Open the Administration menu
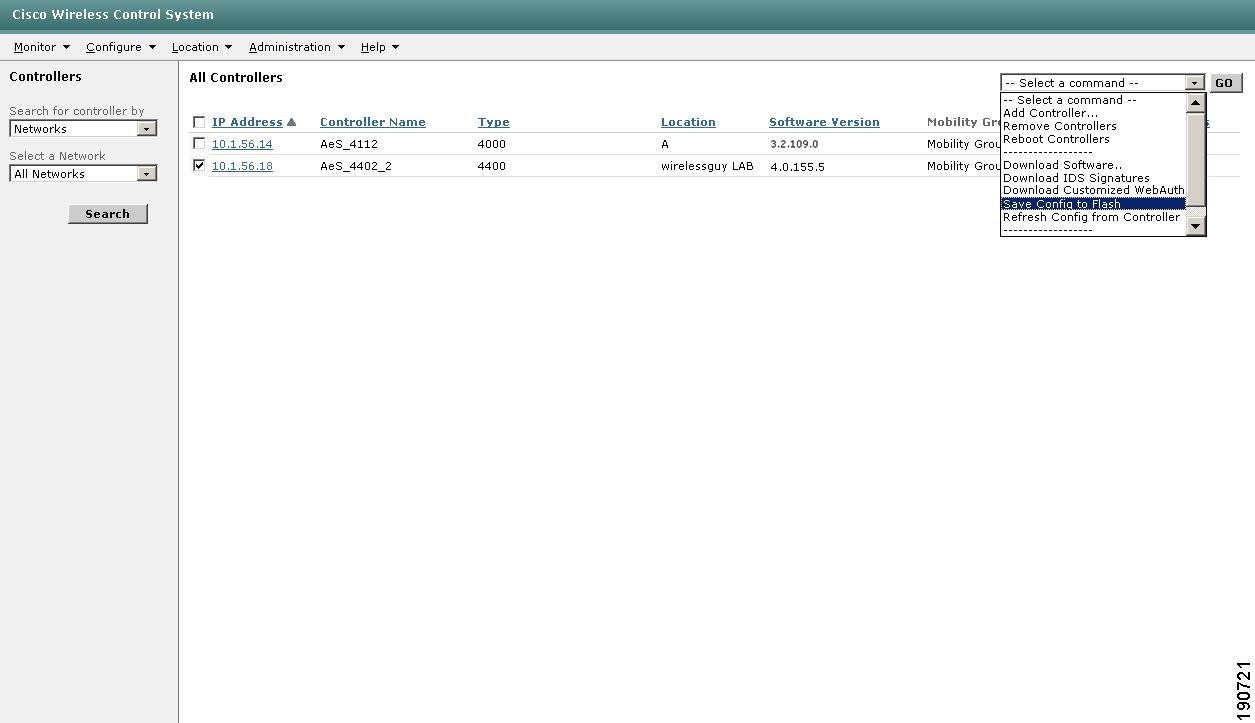Screen dimensions: 1255x723 297,47
